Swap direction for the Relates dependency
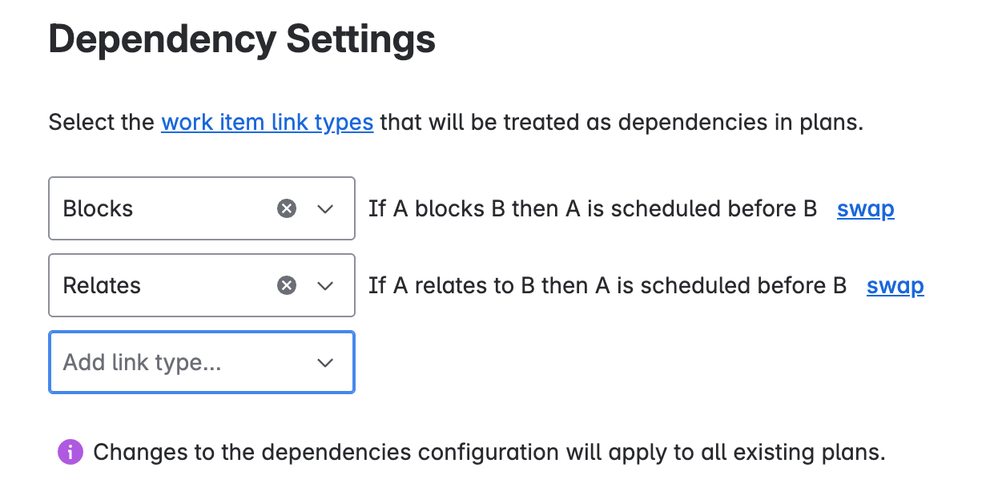Image resolution: width=998 pixels, height=484 pixels. (x=895, y=286)
